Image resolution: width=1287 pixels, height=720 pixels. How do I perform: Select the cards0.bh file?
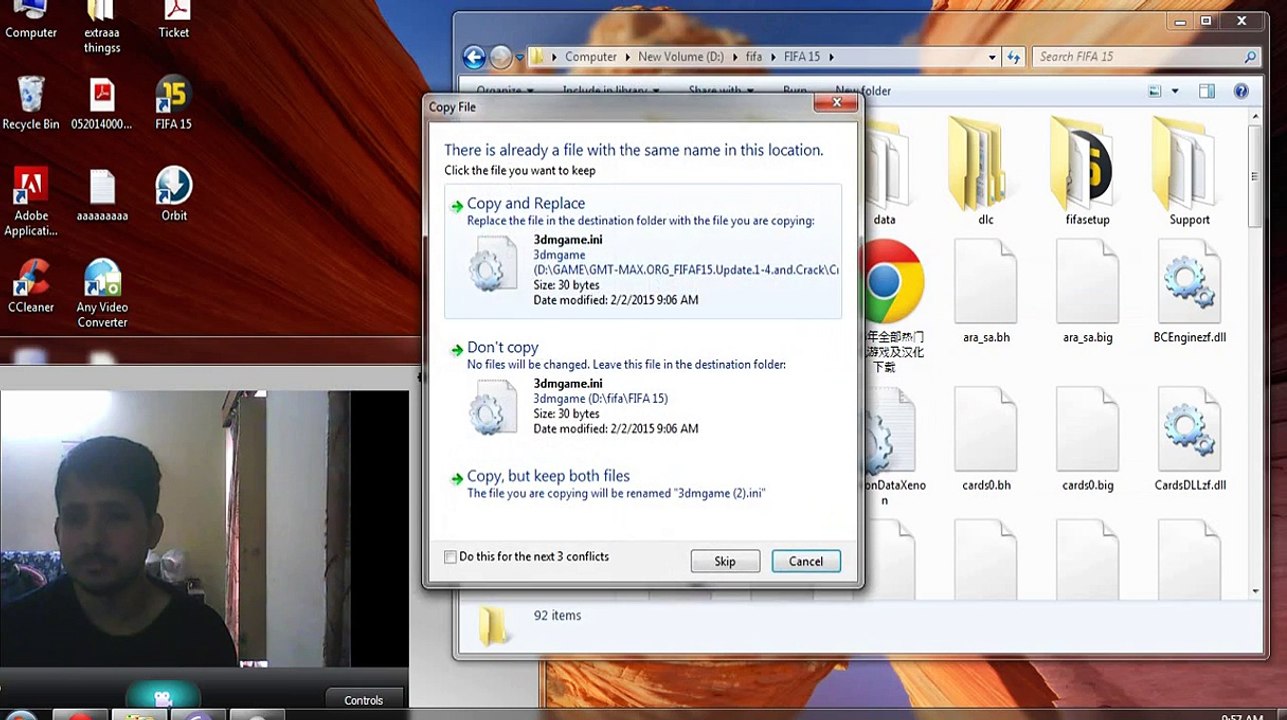(986, 440)
